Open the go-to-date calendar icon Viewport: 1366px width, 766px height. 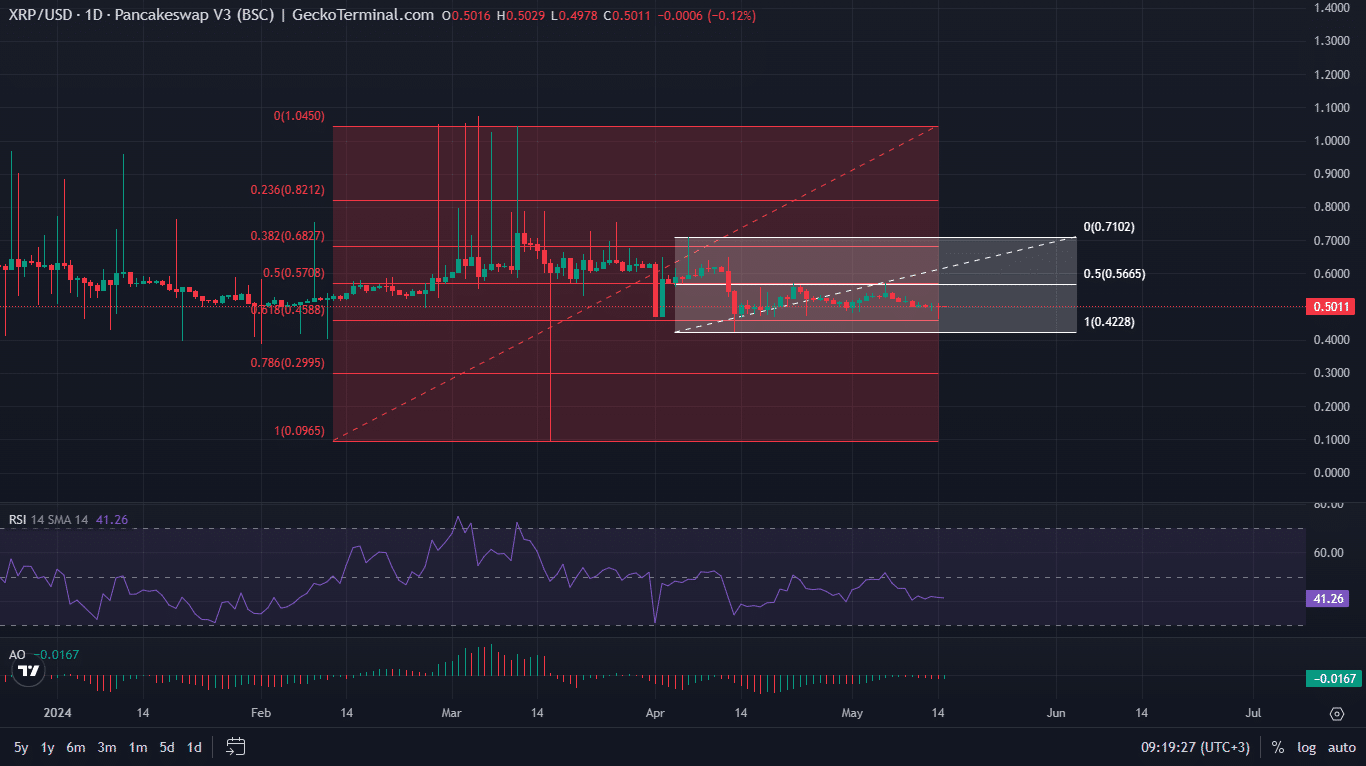coord(236,746)
